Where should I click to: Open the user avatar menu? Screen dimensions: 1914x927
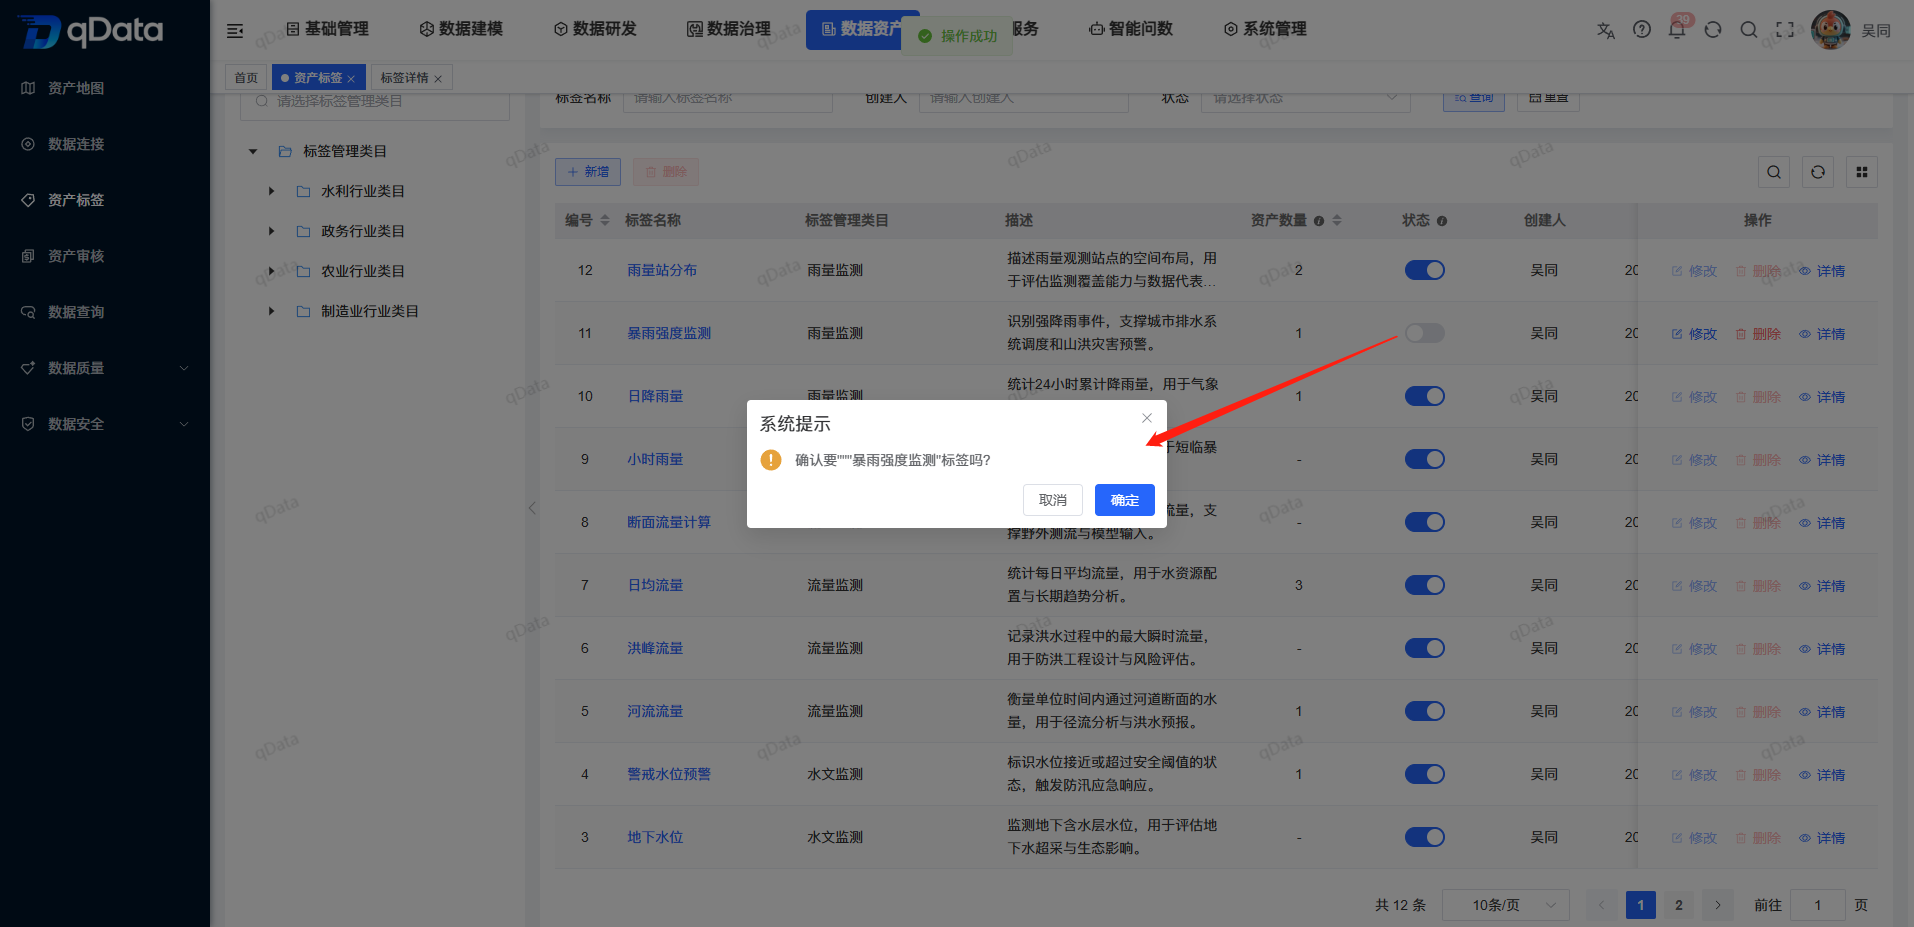1831,30
